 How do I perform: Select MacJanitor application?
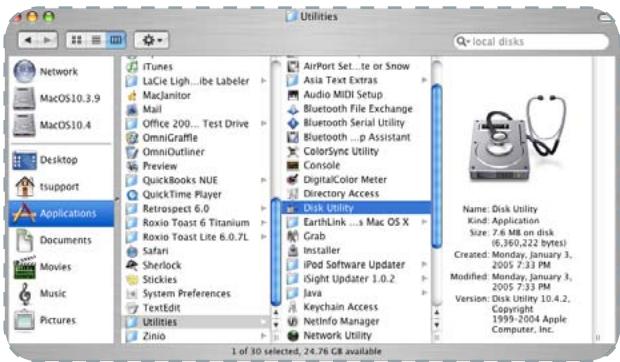tap(158, 95)
